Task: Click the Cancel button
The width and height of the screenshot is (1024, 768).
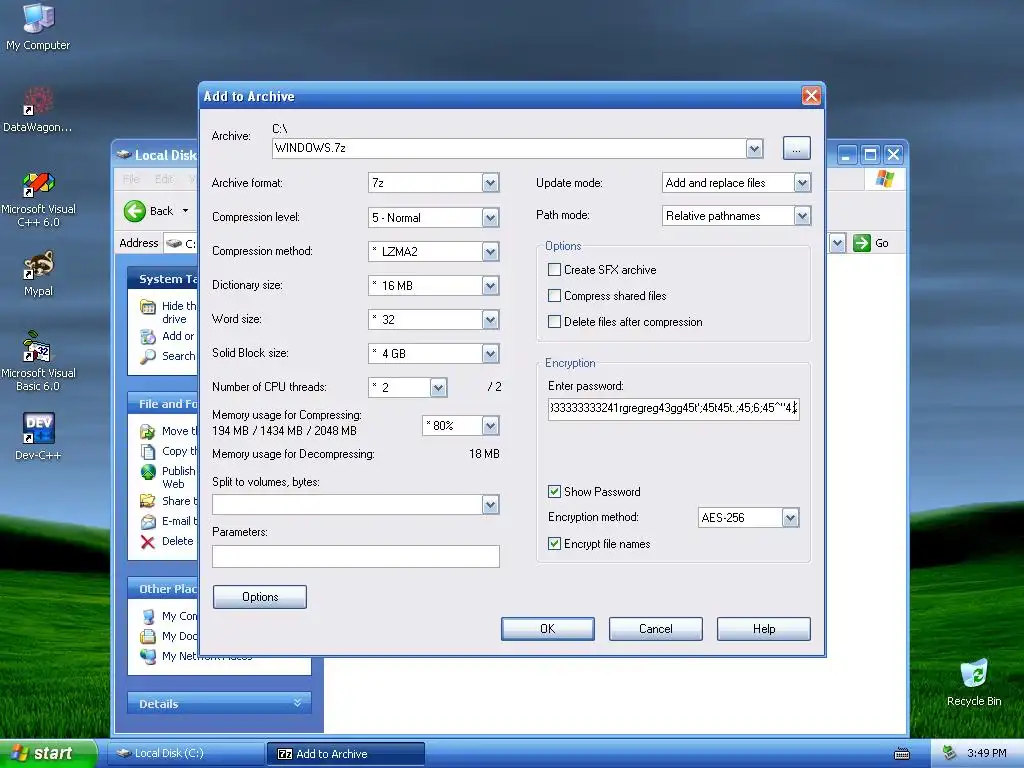Action: pos(656,629)
